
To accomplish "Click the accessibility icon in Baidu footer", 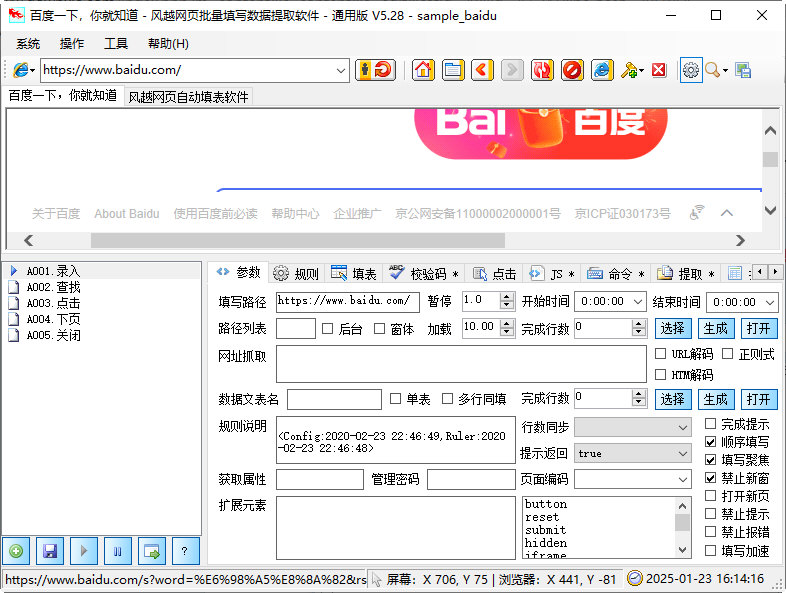I will [x=697, y=213].
